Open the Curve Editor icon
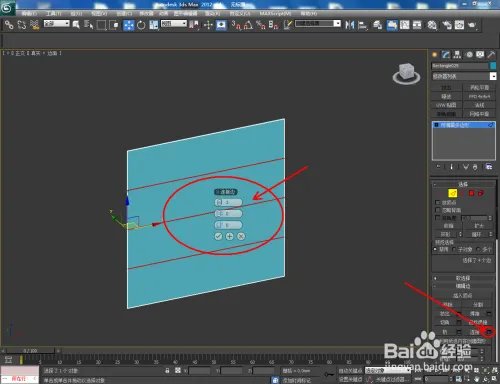This screenshot has height=384, width=500. (x=405, y=25)
